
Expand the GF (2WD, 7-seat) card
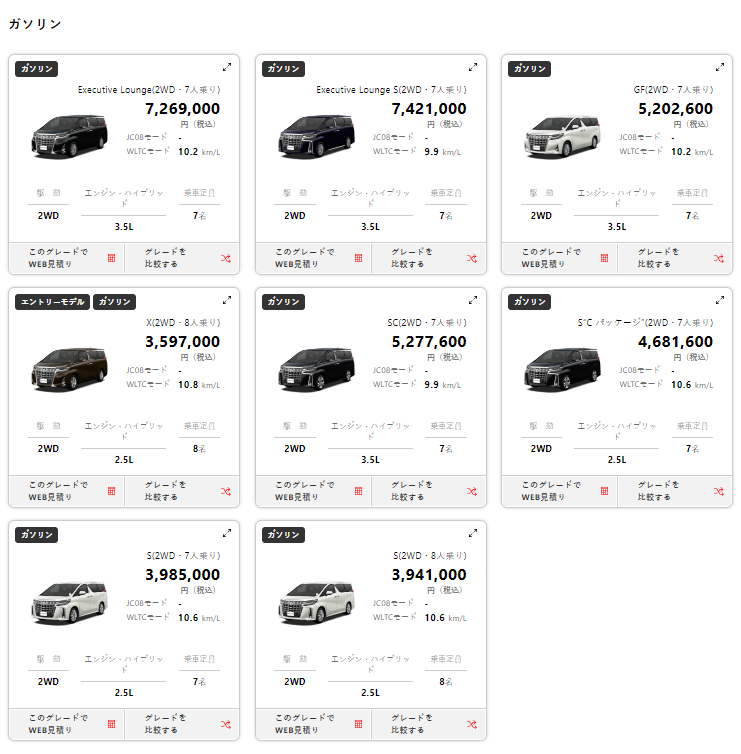point(720,67)
